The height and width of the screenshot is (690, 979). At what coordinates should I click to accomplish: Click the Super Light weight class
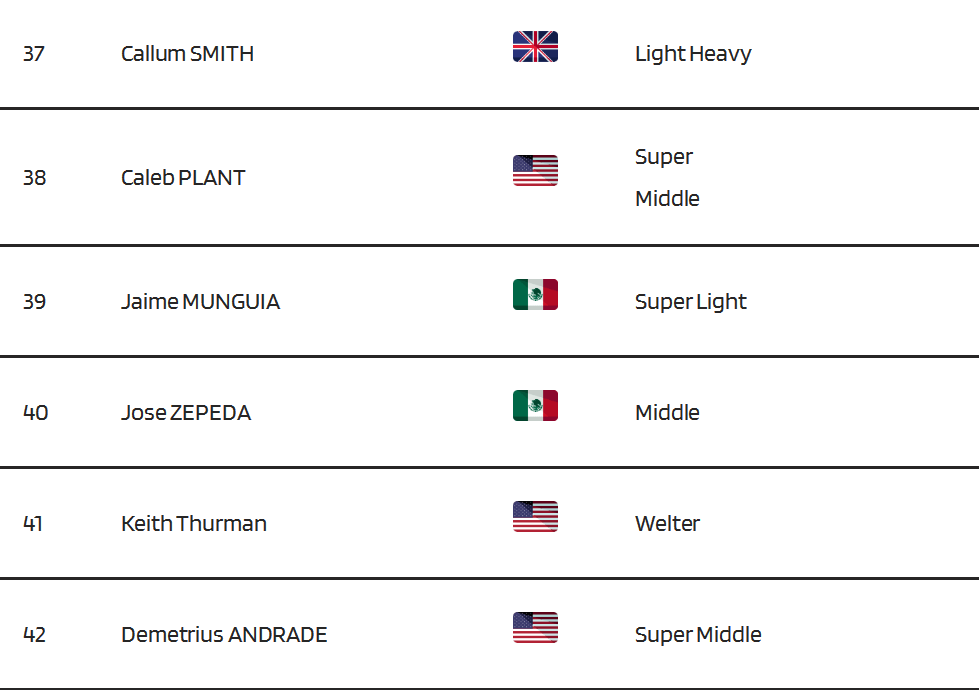(x=691, y=302)
